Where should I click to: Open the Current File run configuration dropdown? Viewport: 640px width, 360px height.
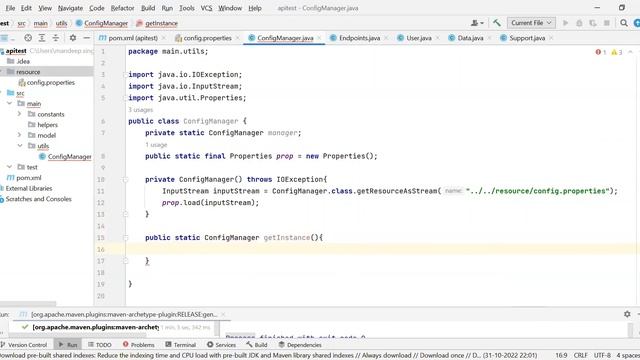531,23
